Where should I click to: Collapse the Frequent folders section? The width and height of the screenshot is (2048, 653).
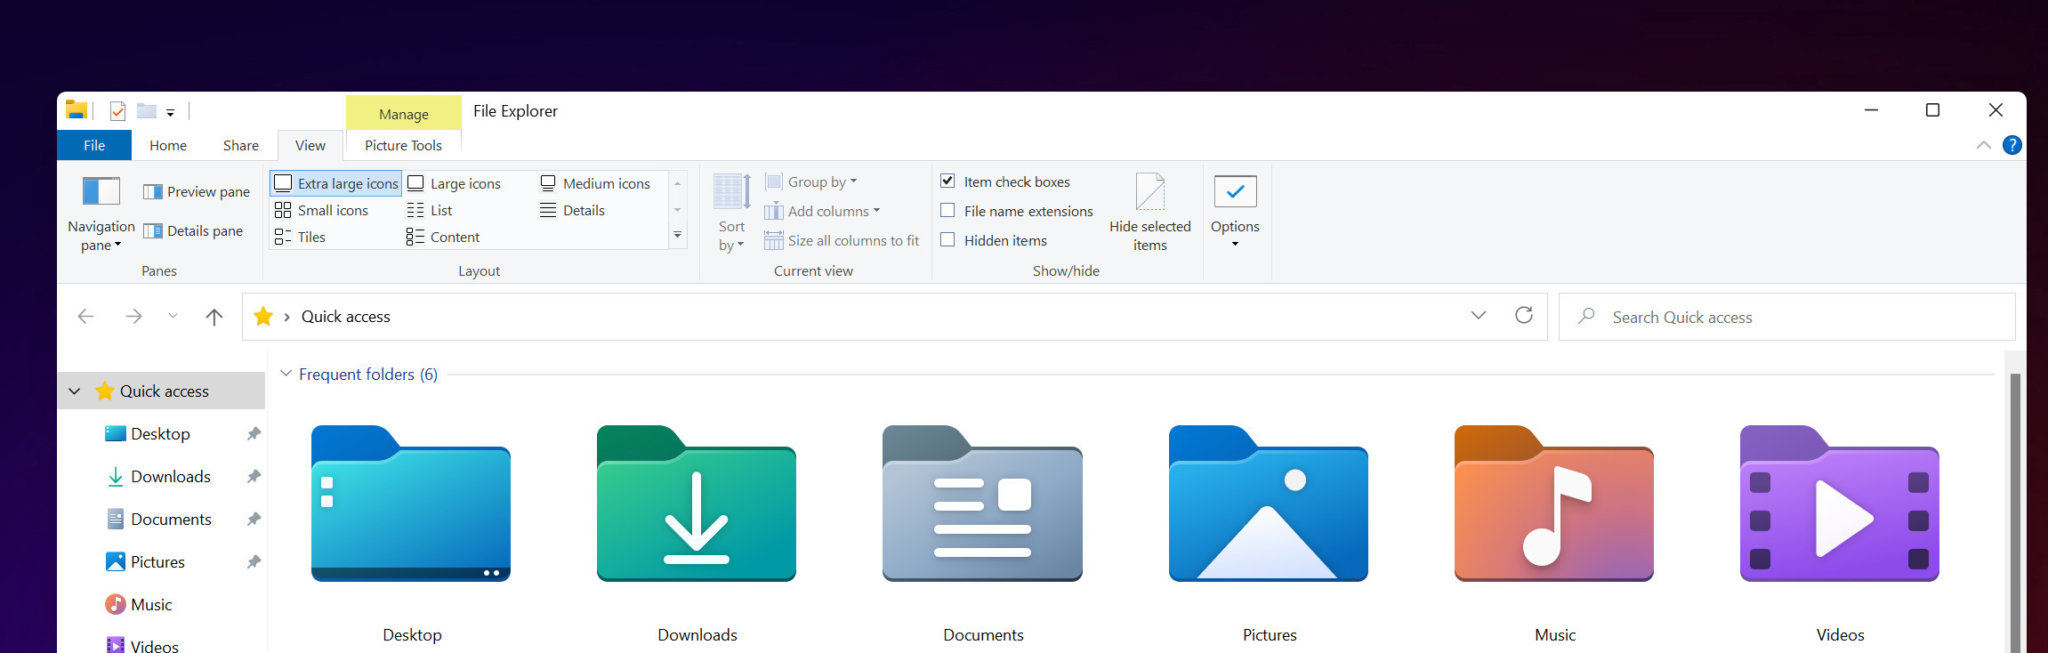tap(286, 374)
